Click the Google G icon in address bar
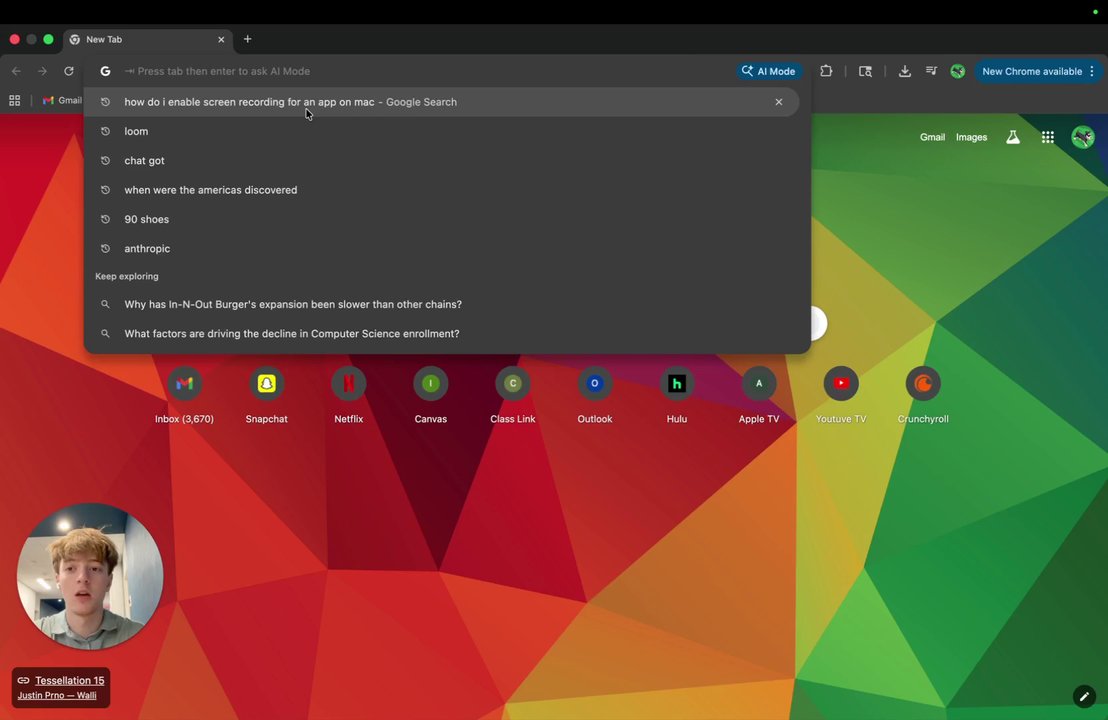Screen dimensions: 1108x720 (105, 71)
